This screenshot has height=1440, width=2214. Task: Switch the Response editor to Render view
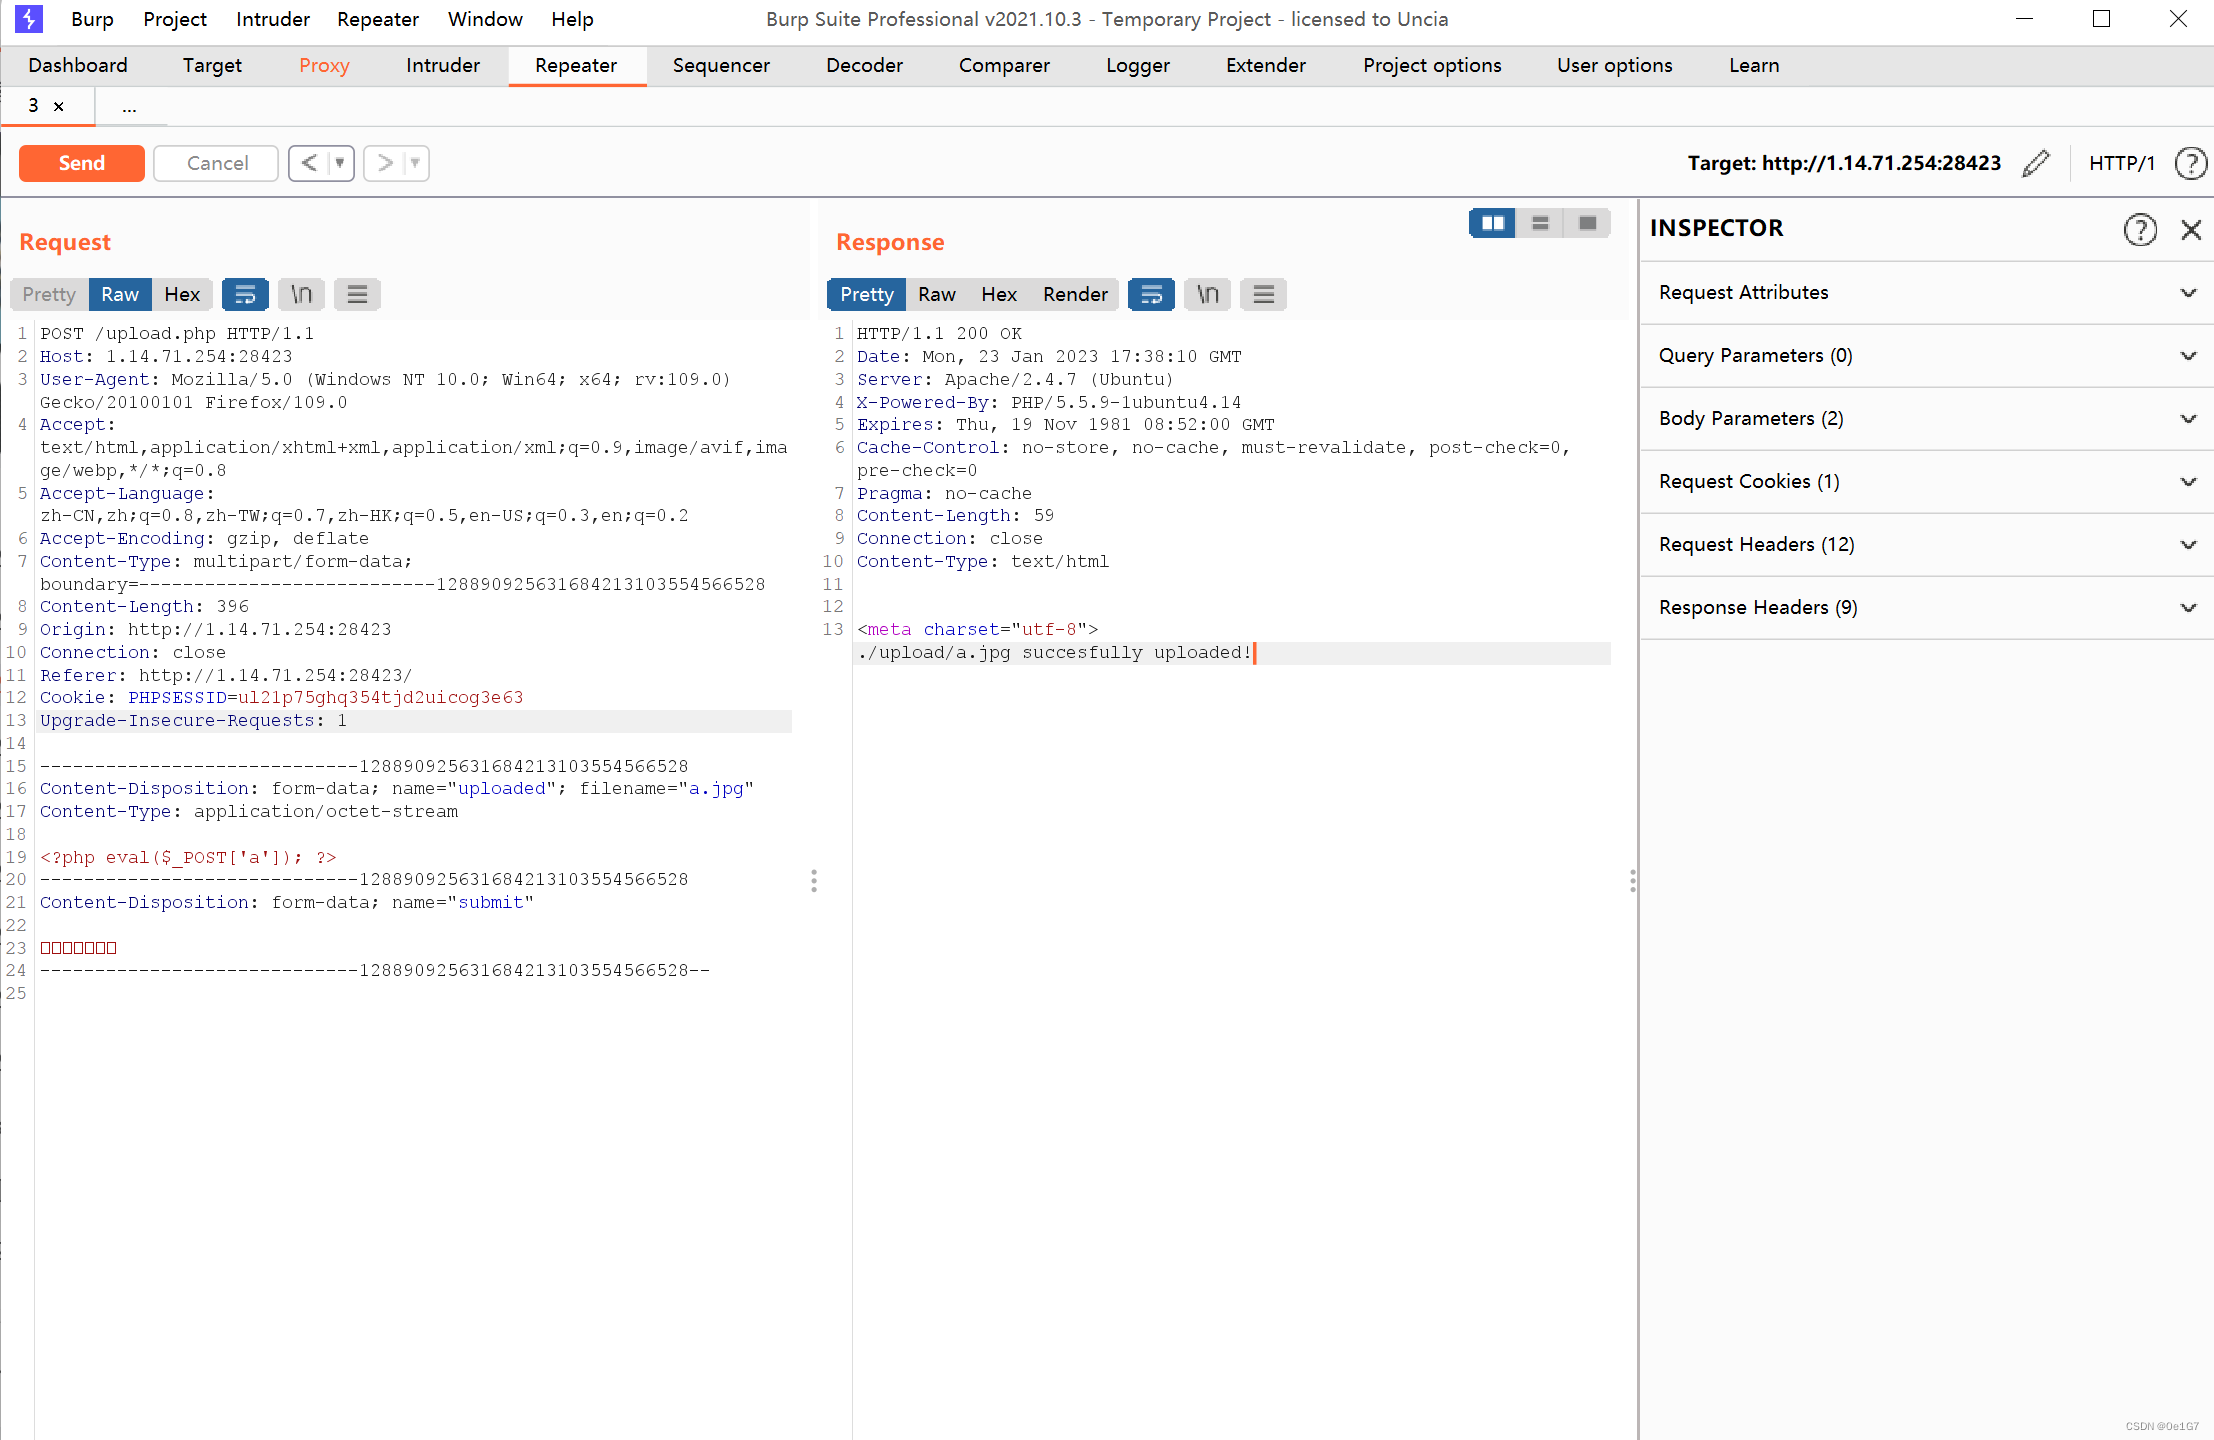(x=1075, y=294)
